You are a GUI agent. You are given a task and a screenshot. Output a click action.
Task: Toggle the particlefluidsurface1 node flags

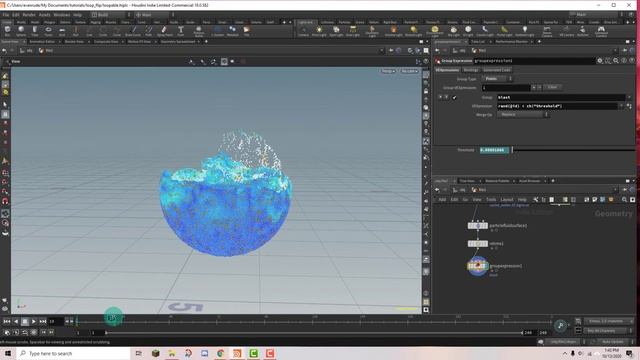click(478, 226)
